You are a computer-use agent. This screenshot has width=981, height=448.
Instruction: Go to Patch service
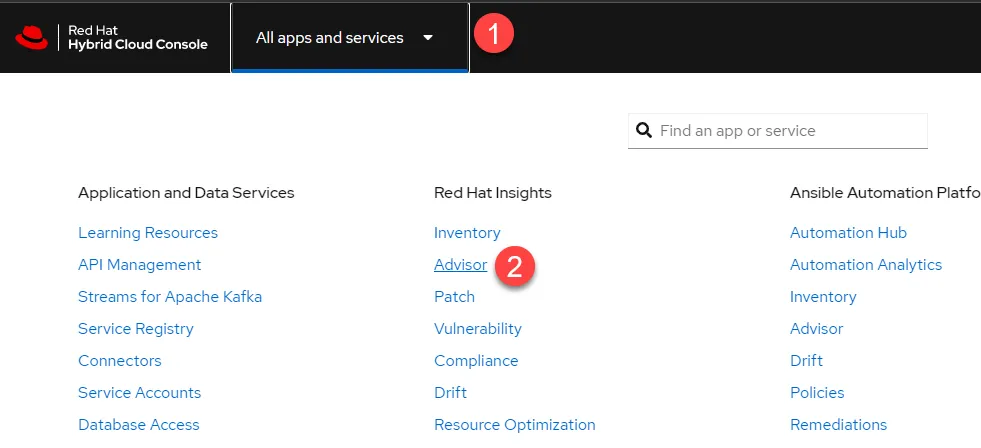[454, 297]
